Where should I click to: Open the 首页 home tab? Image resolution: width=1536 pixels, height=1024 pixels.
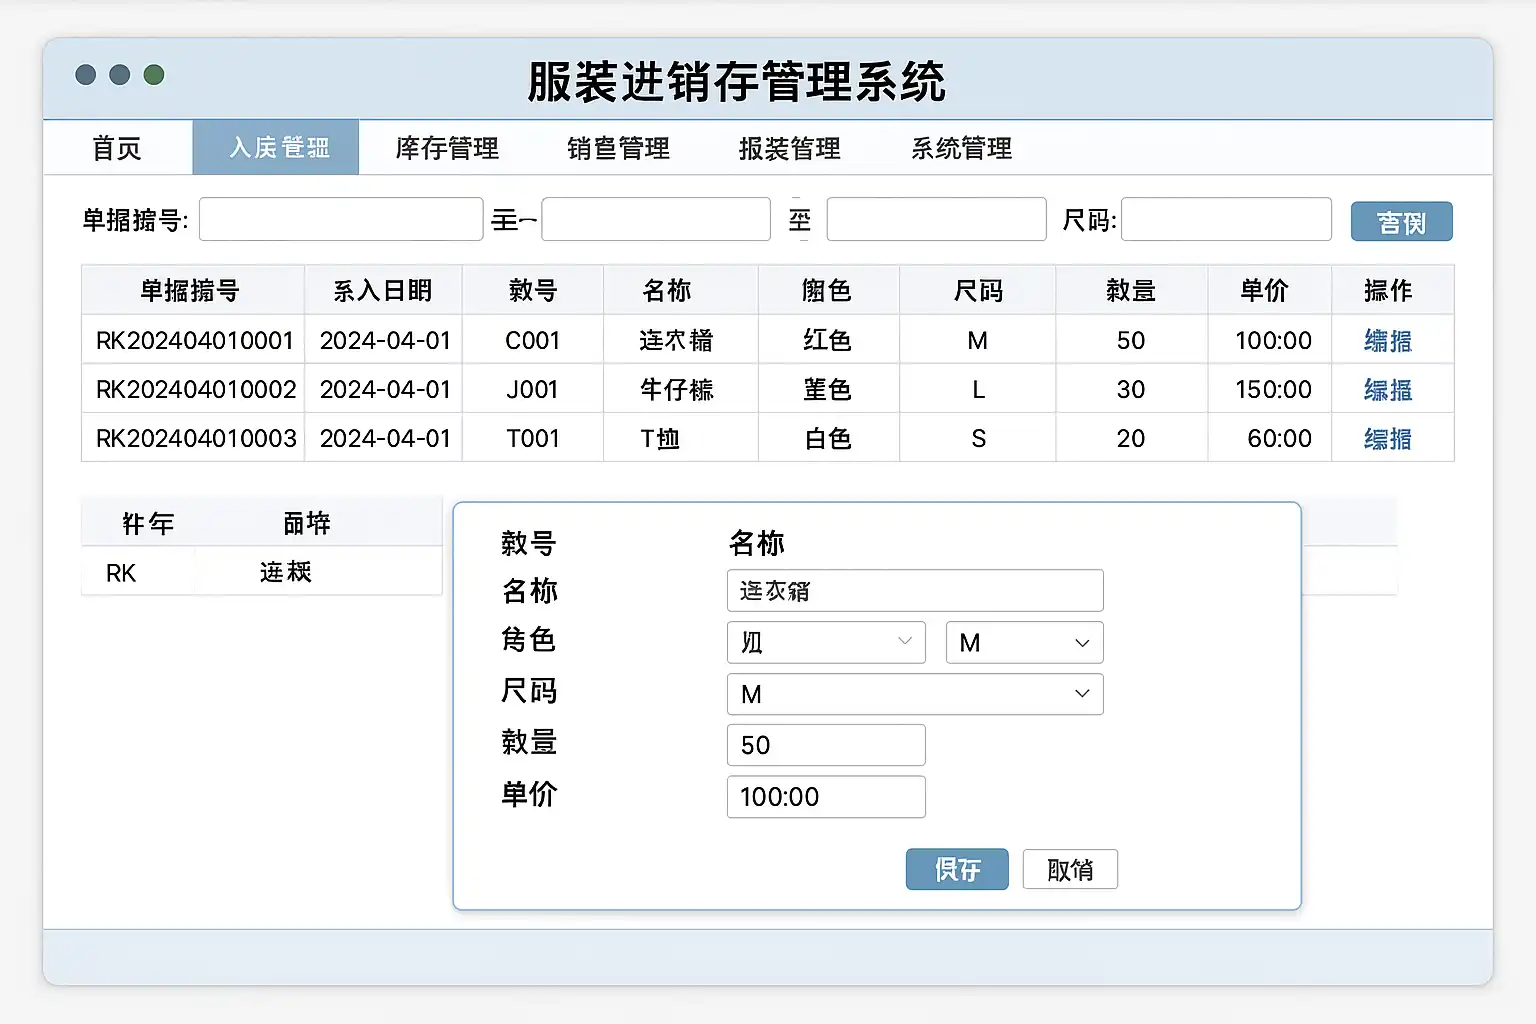point(117,148)
